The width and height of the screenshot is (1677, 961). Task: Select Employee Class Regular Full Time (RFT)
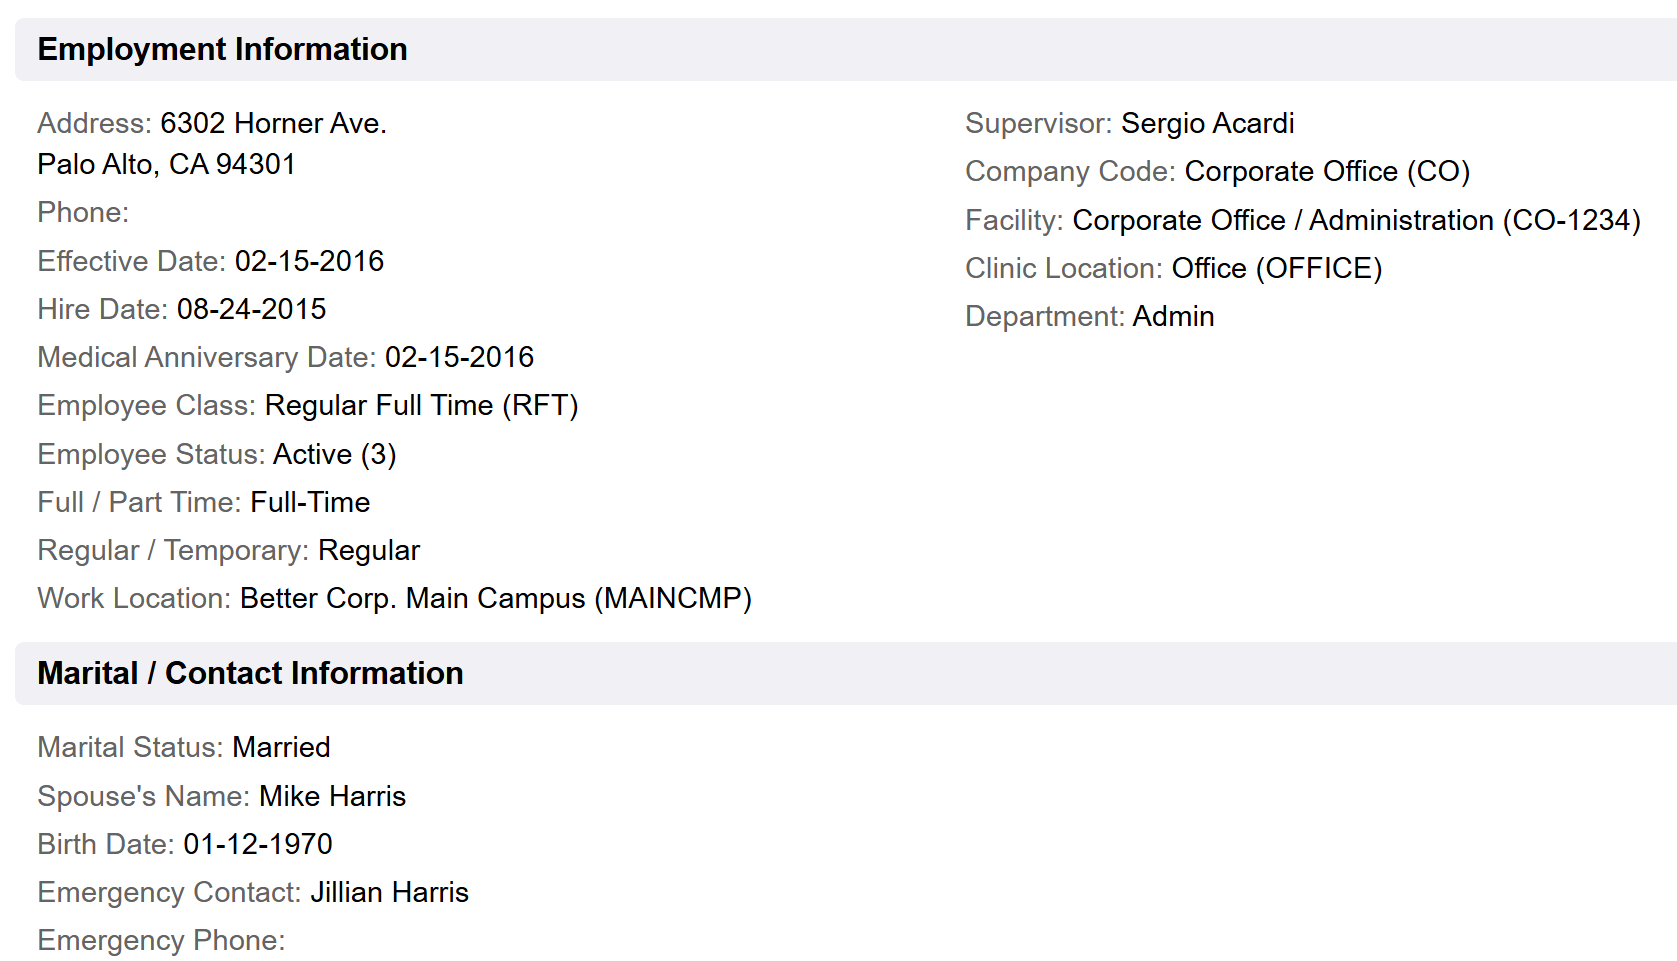pos(421,405)
